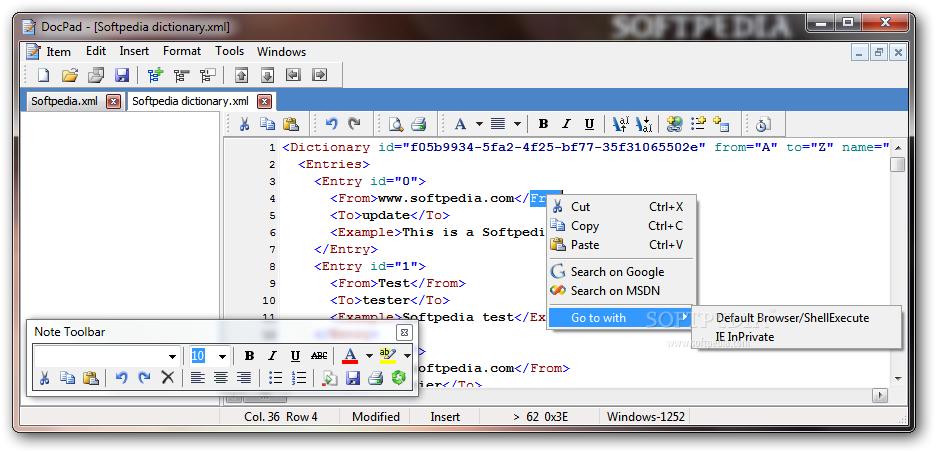Viewport: 936px width, 453px height.
Task: Toggle Bold in the Note Toolbar
Action: point(250,356)
